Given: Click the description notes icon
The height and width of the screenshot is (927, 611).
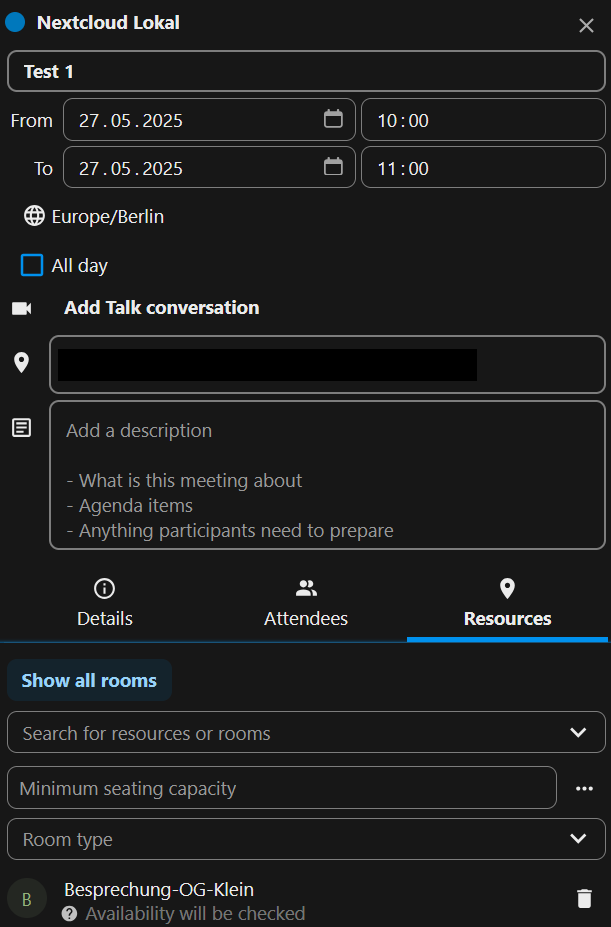Looking at the screenshot, I should click(22, 427).
